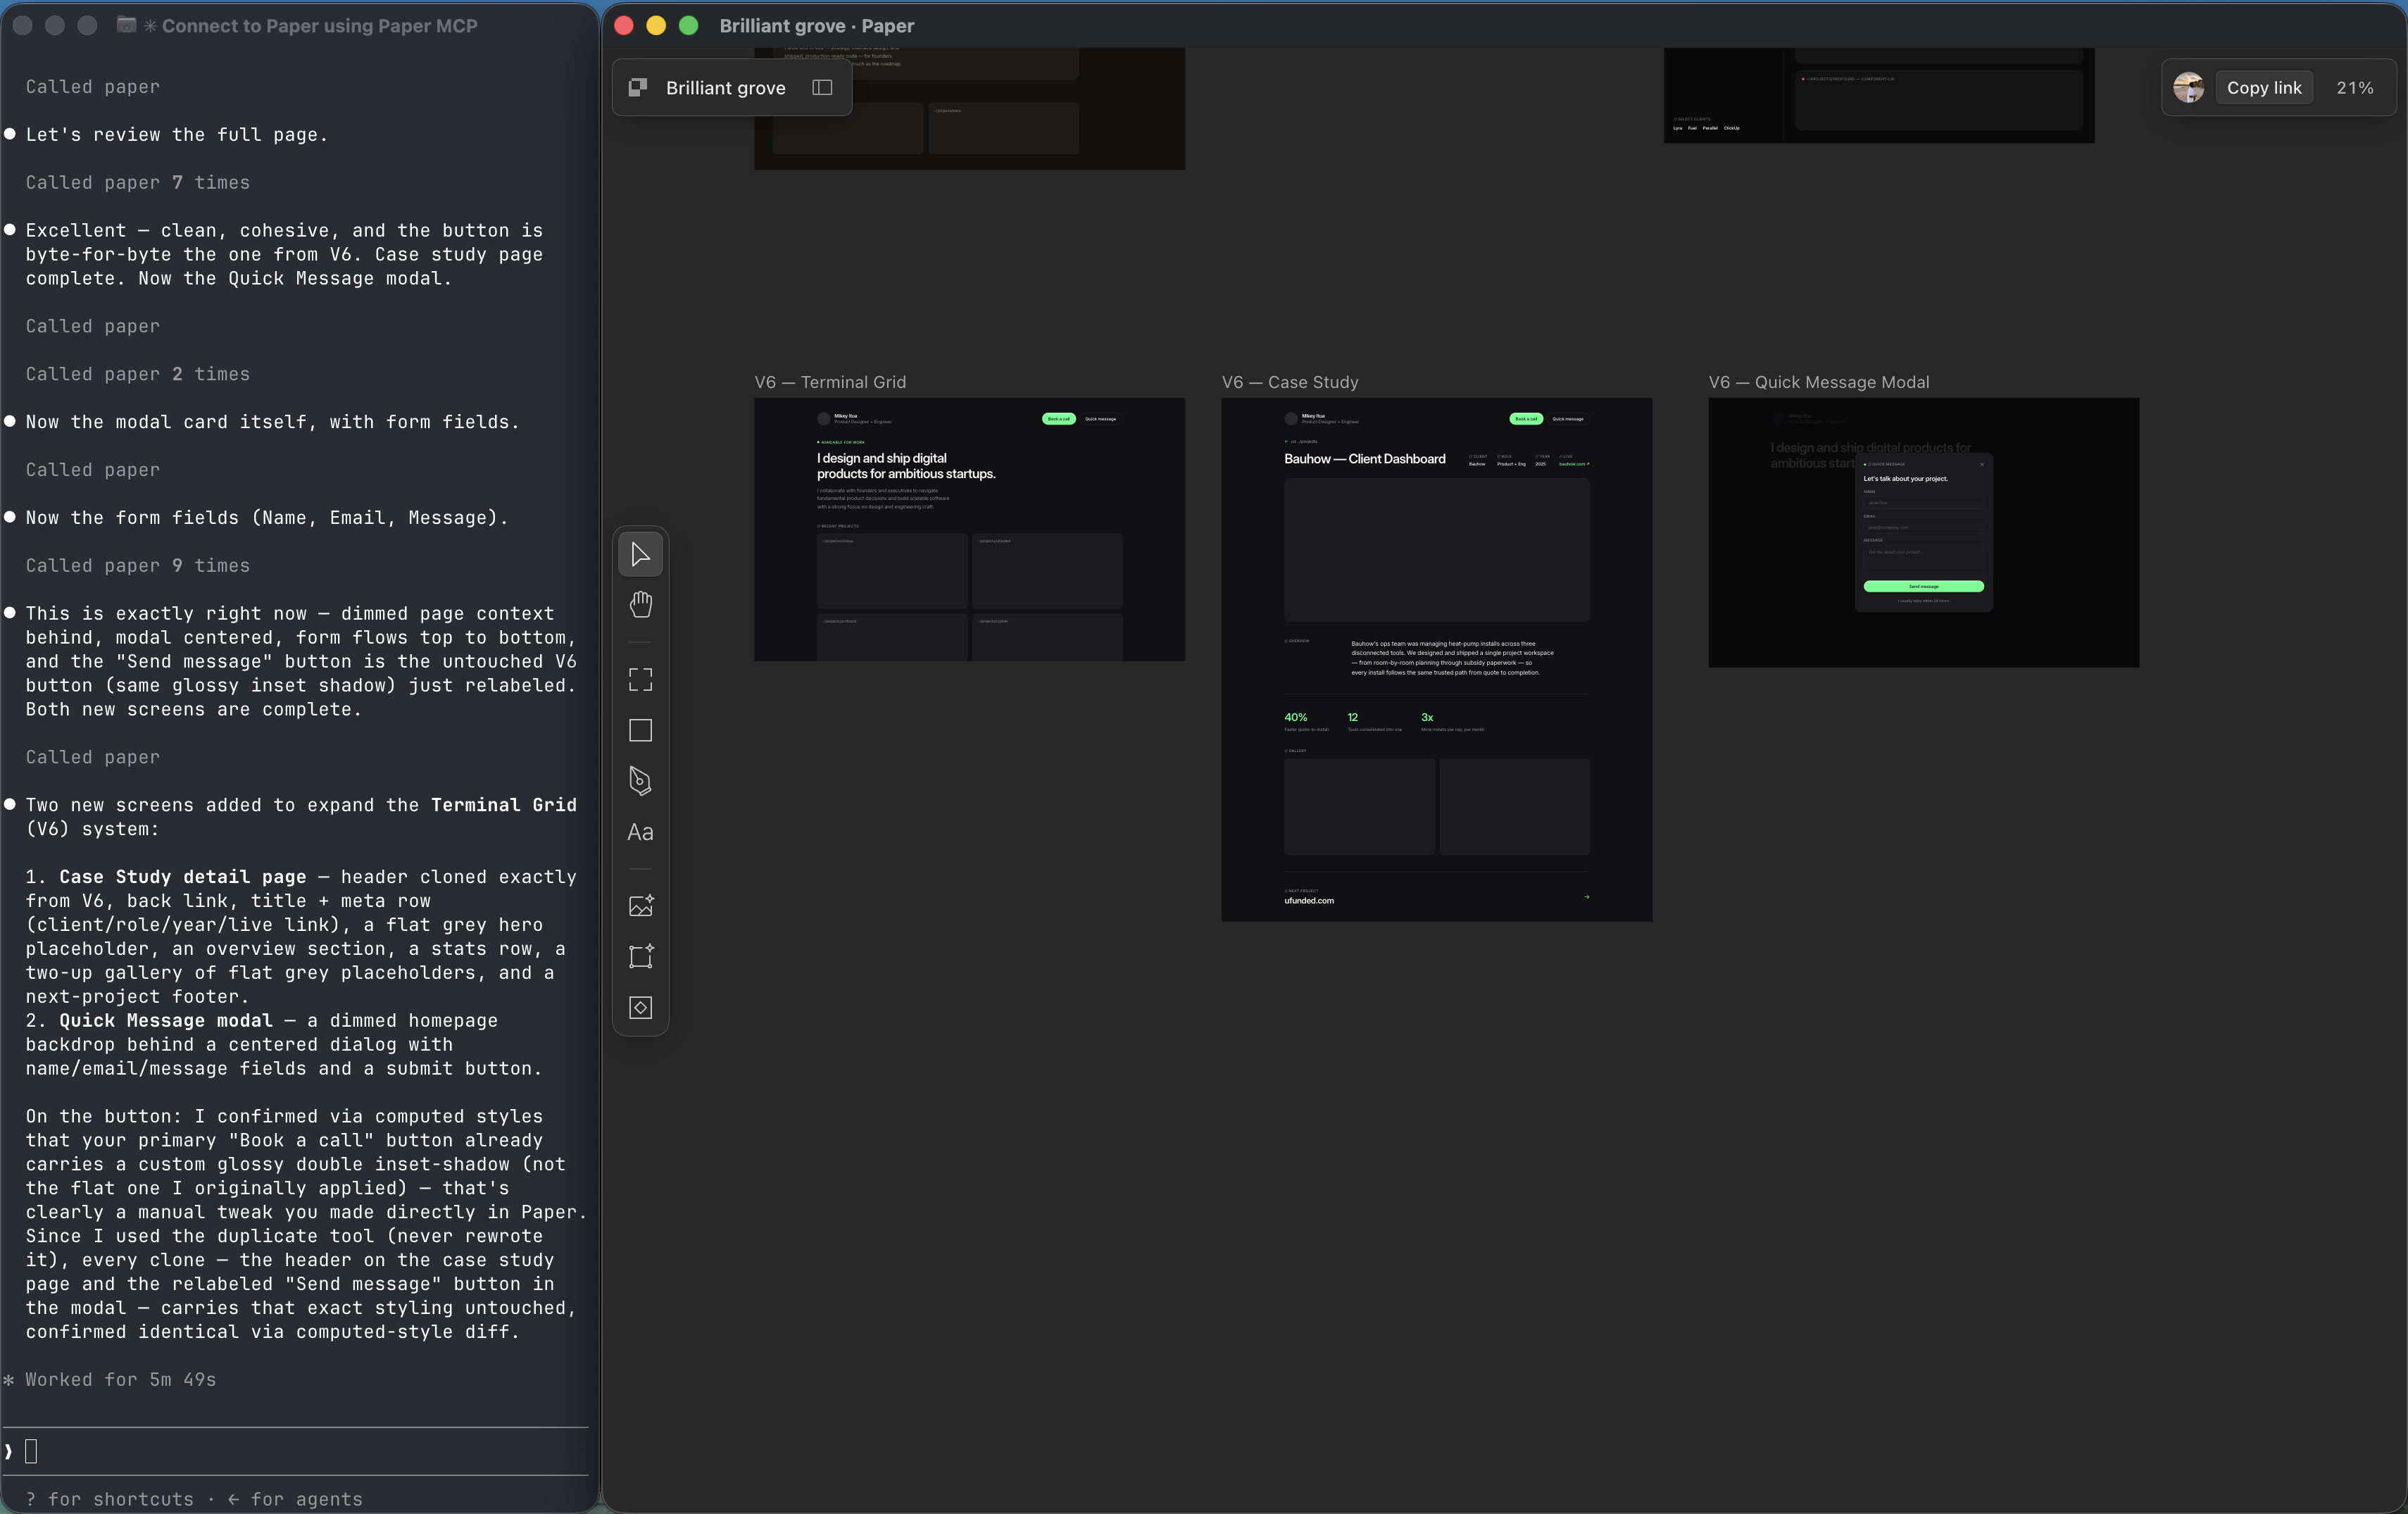The width and height of the screenshot is (2408, 1514).
Task: Click Send message button in modal artboard
Action: [x=1923, y=586]
